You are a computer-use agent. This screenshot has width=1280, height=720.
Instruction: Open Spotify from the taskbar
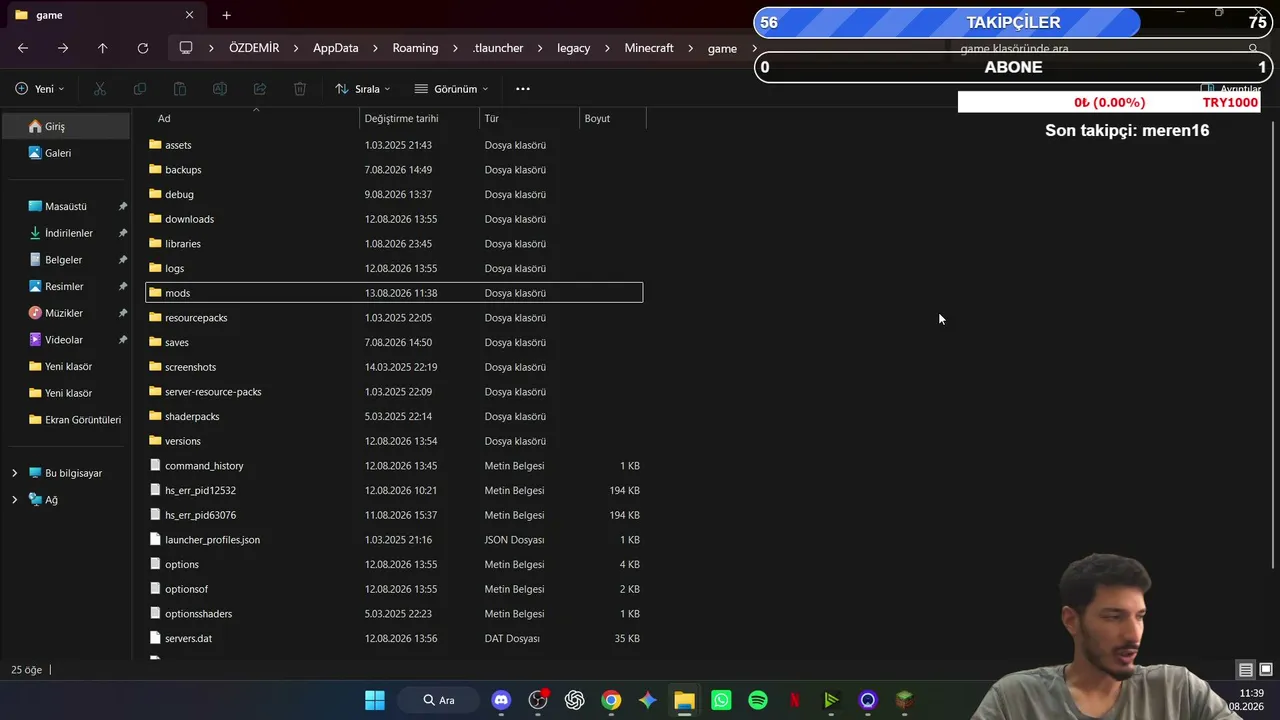tap(758, 700)
